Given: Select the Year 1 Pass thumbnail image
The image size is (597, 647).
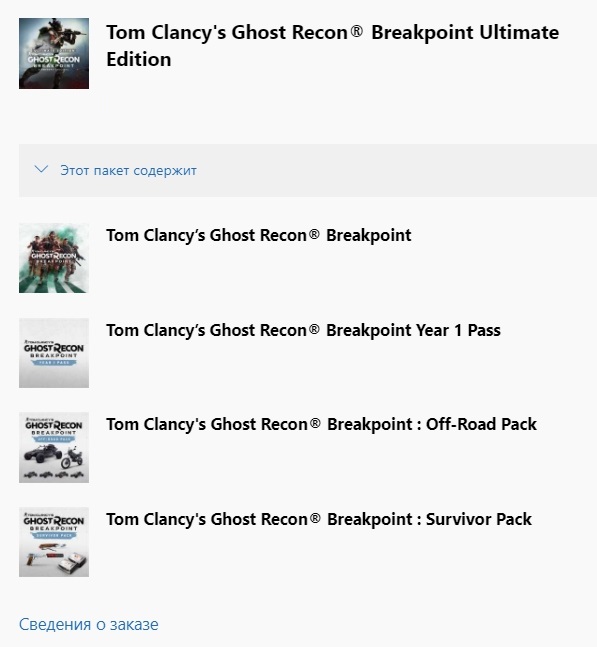Looking at the screenshot, I should (x=54, y=353).
